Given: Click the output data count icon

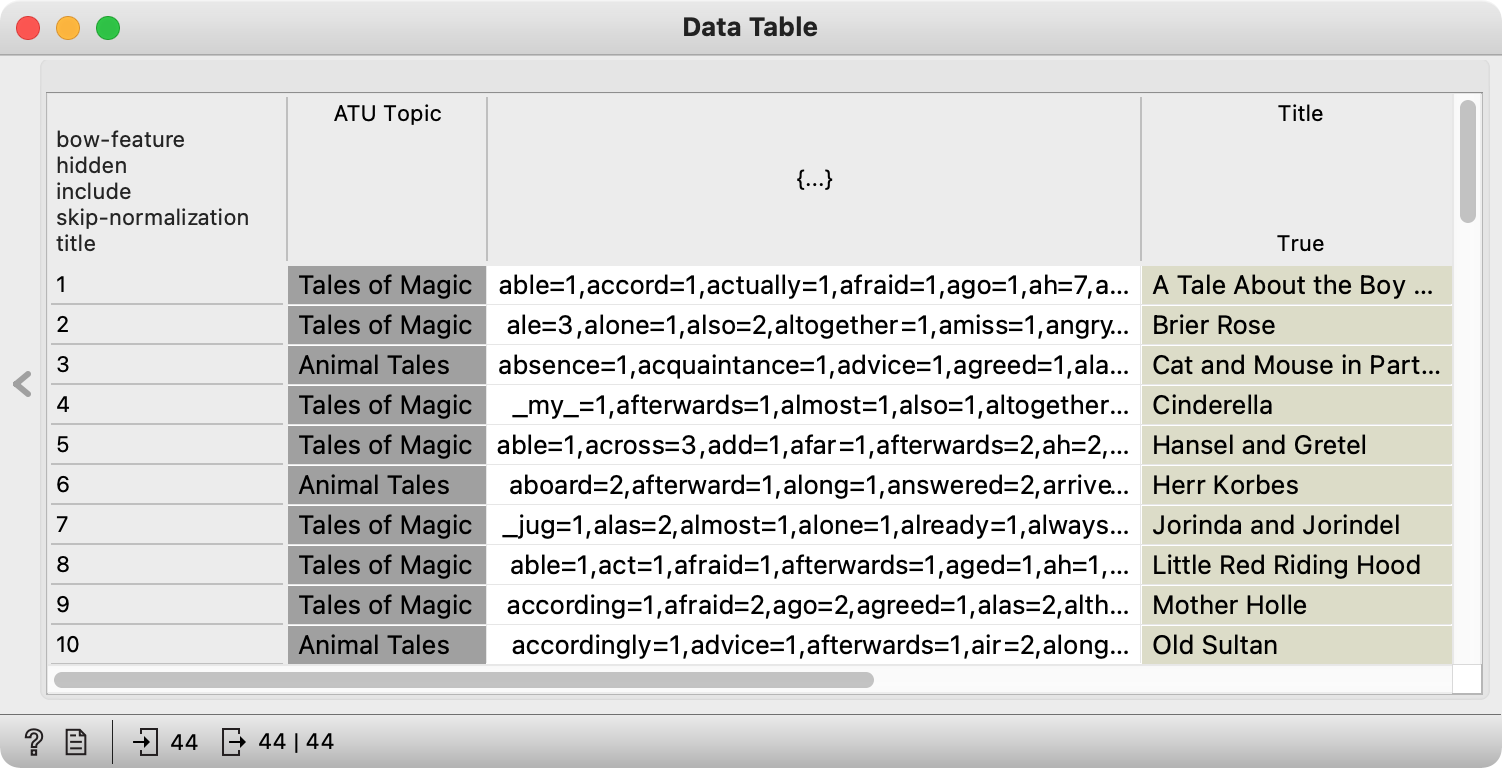Looking at the screenshot, I should (234, 742).
